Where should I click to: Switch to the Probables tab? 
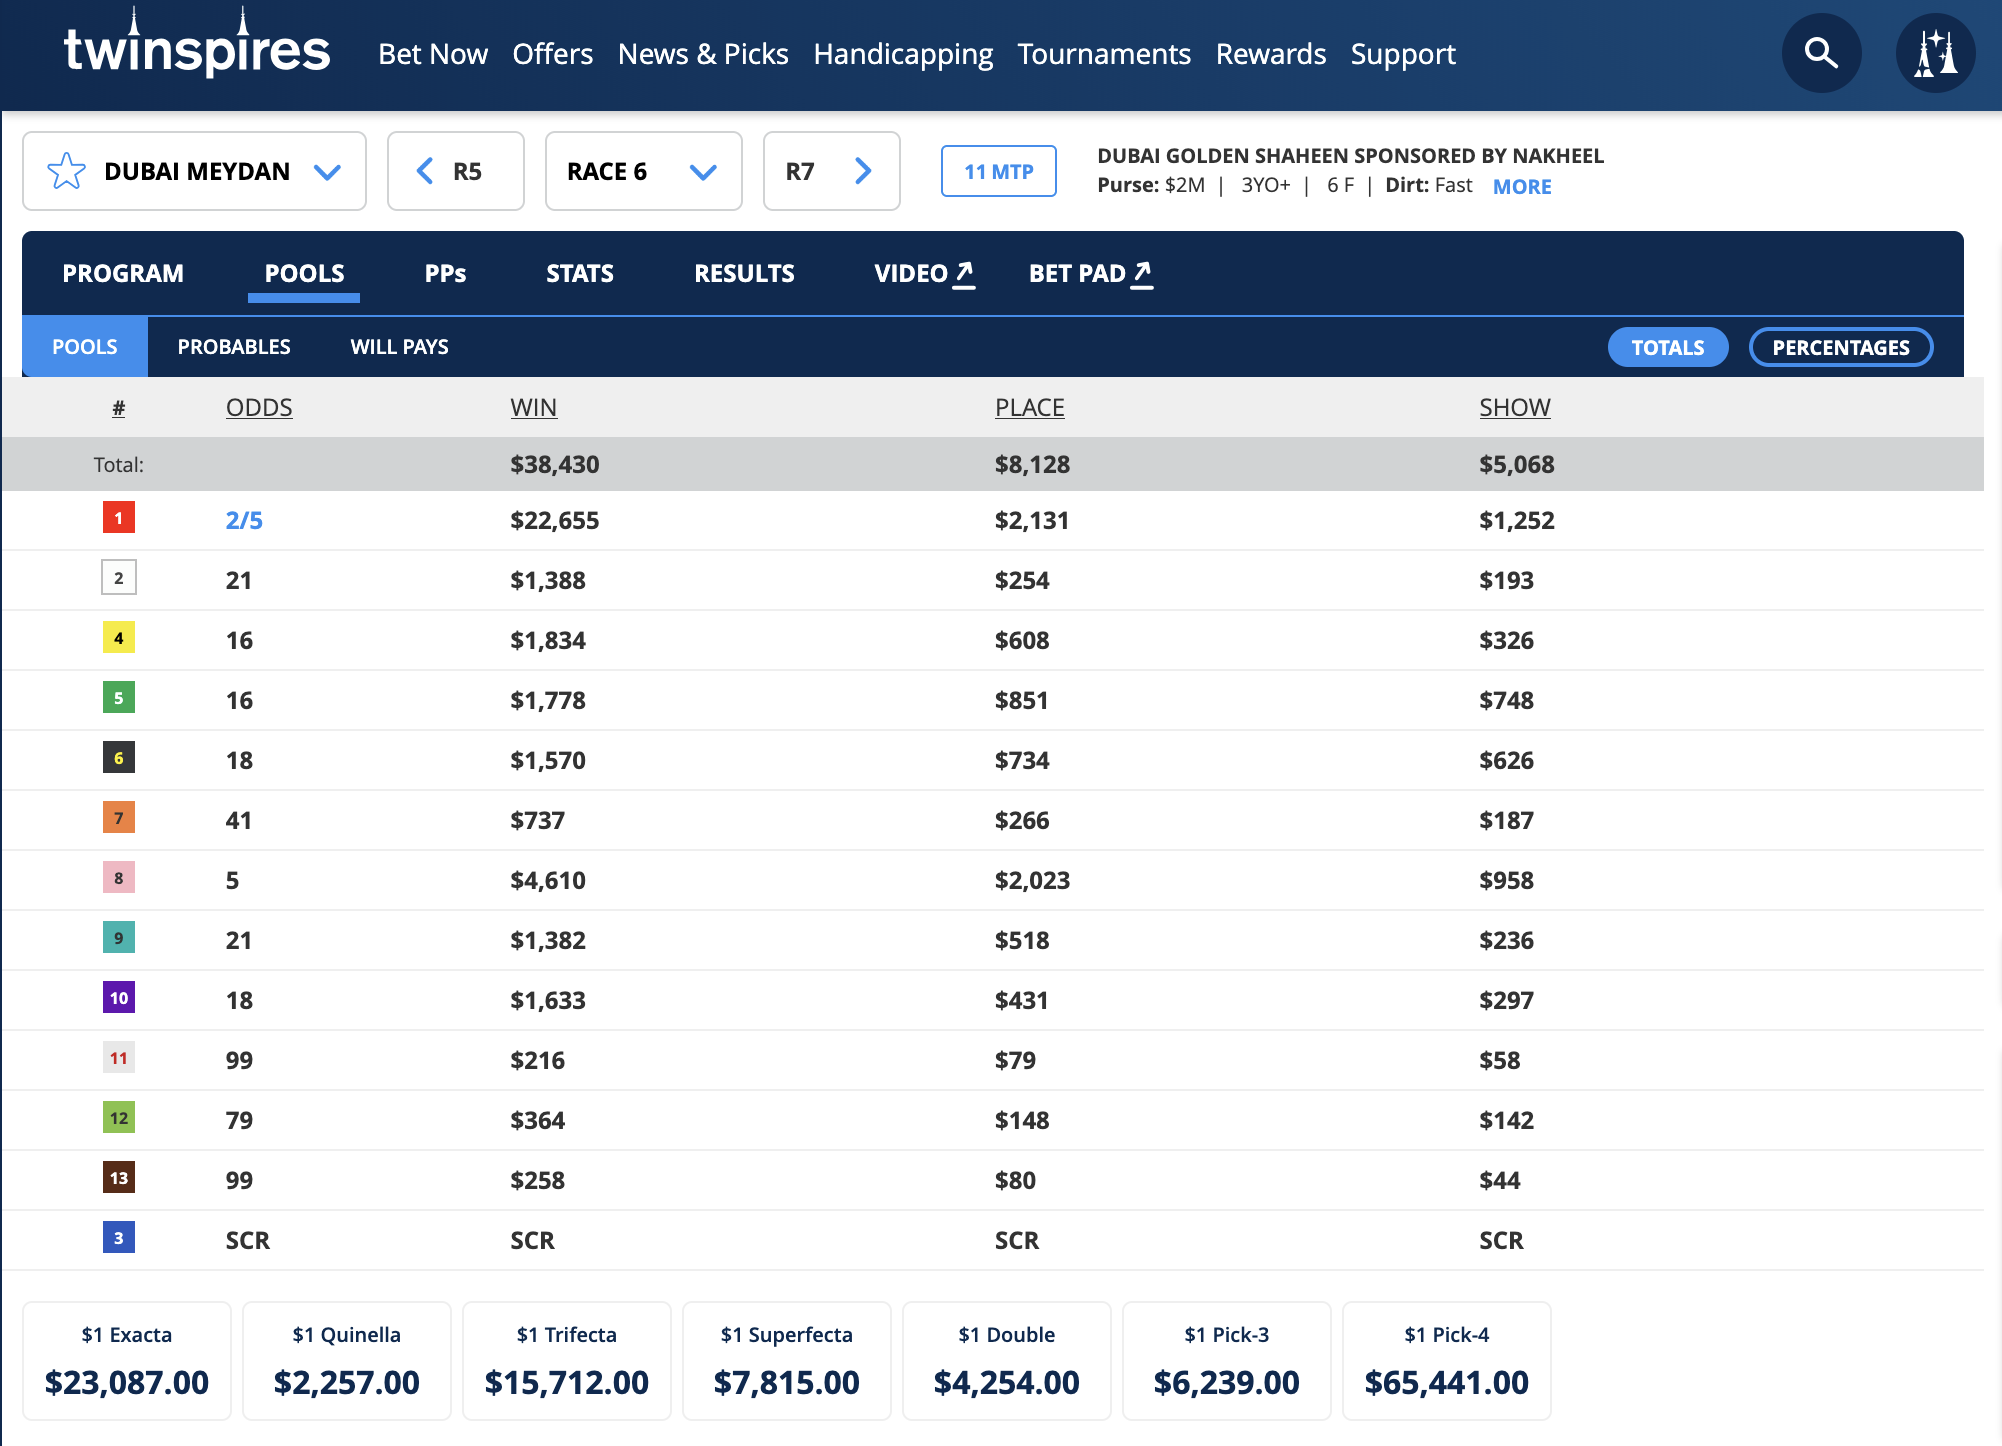click(x=234, y=347)
